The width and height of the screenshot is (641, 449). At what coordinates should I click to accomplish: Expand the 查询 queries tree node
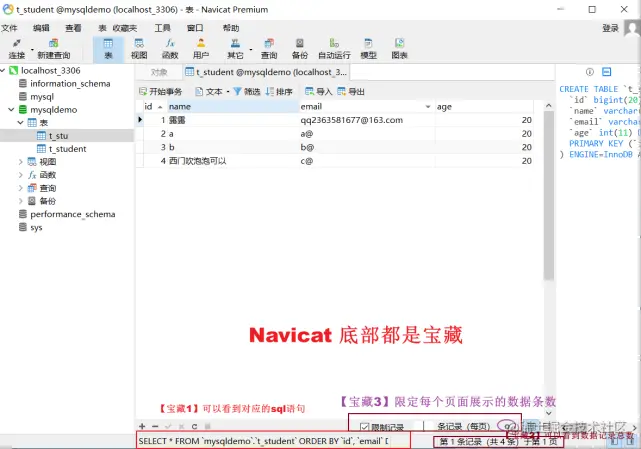click(20, 188)
